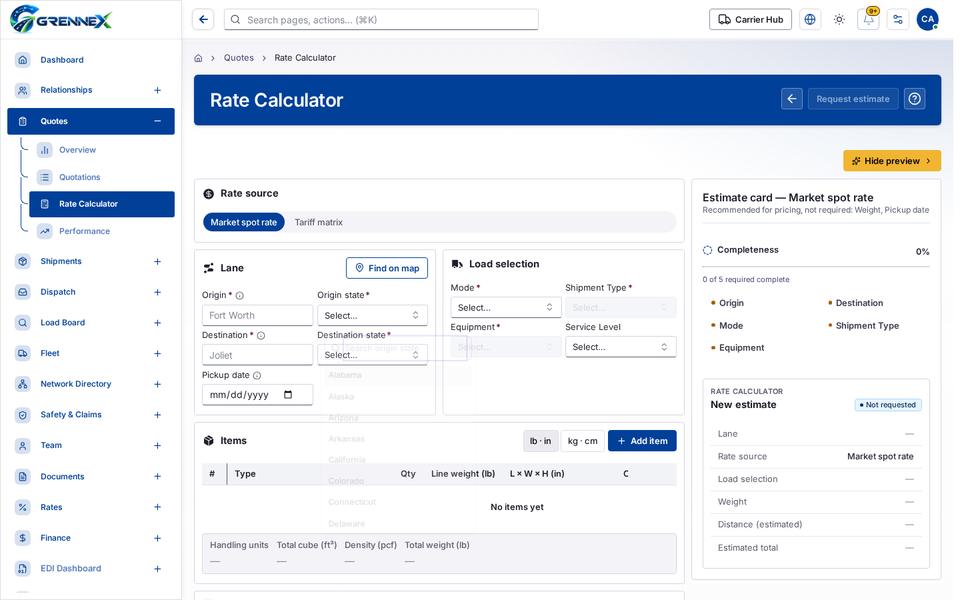Open the language globe icon
960x600 pixels.
(x=810, y=20)
